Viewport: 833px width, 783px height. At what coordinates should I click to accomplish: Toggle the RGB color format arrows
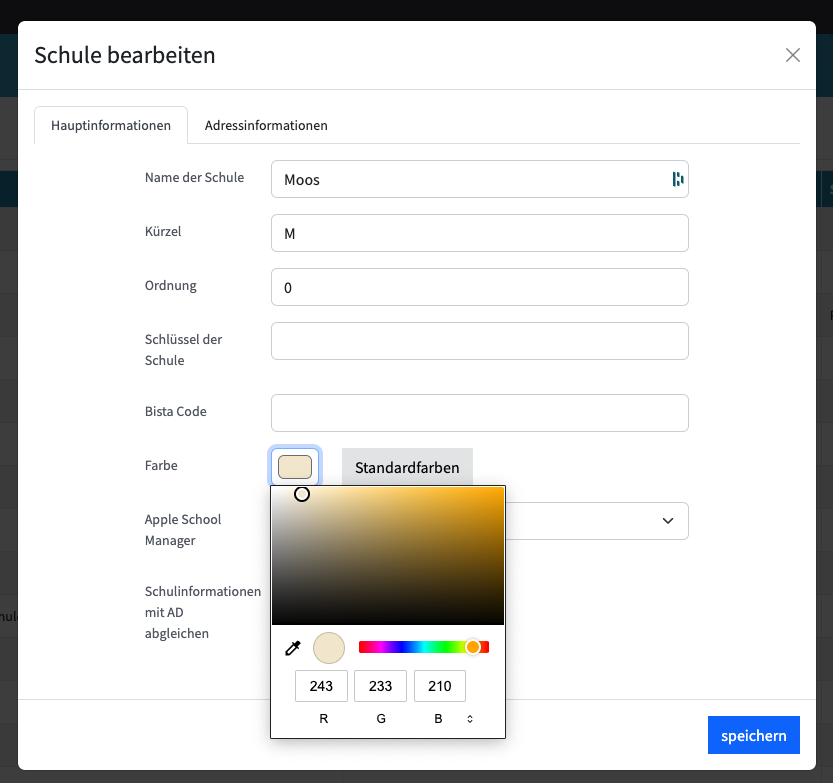click(x=470, y=718)
